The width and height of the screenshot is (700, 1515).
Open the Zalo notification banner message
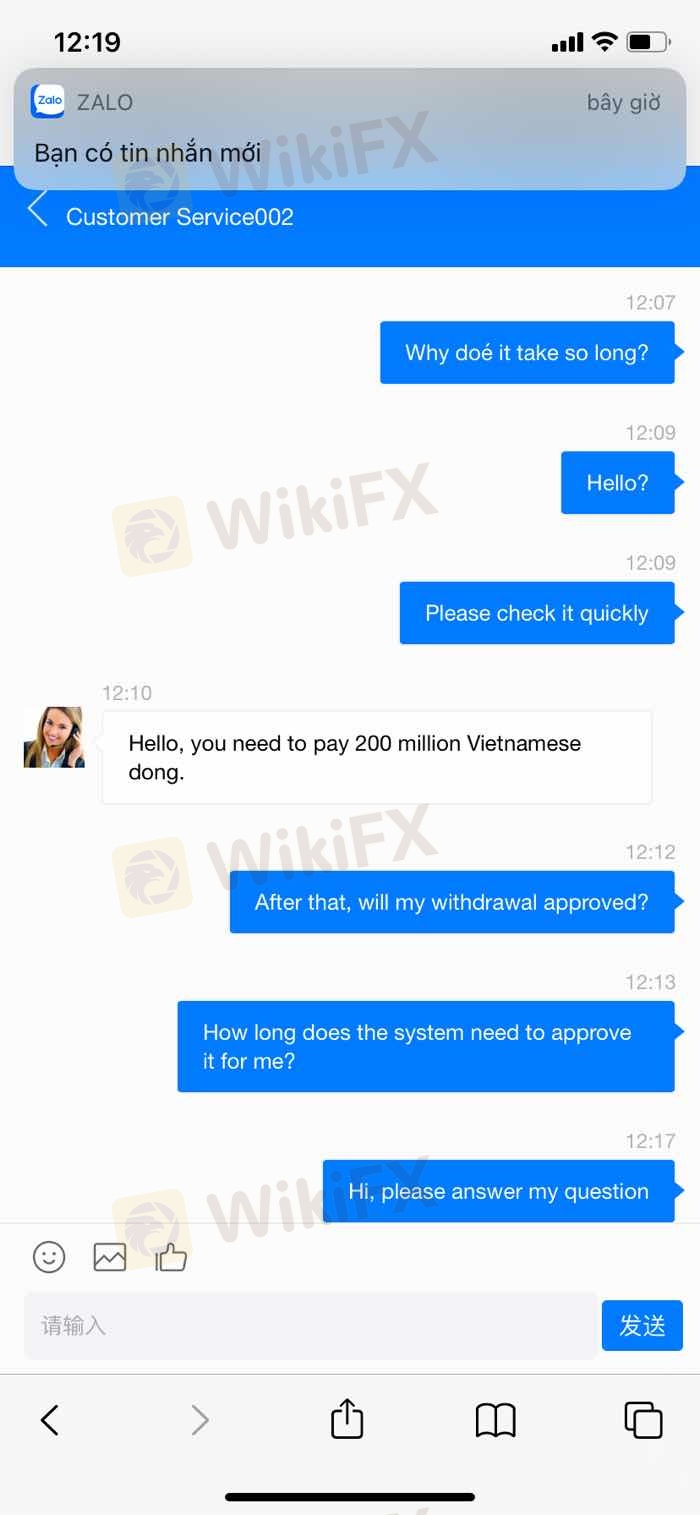350,129
